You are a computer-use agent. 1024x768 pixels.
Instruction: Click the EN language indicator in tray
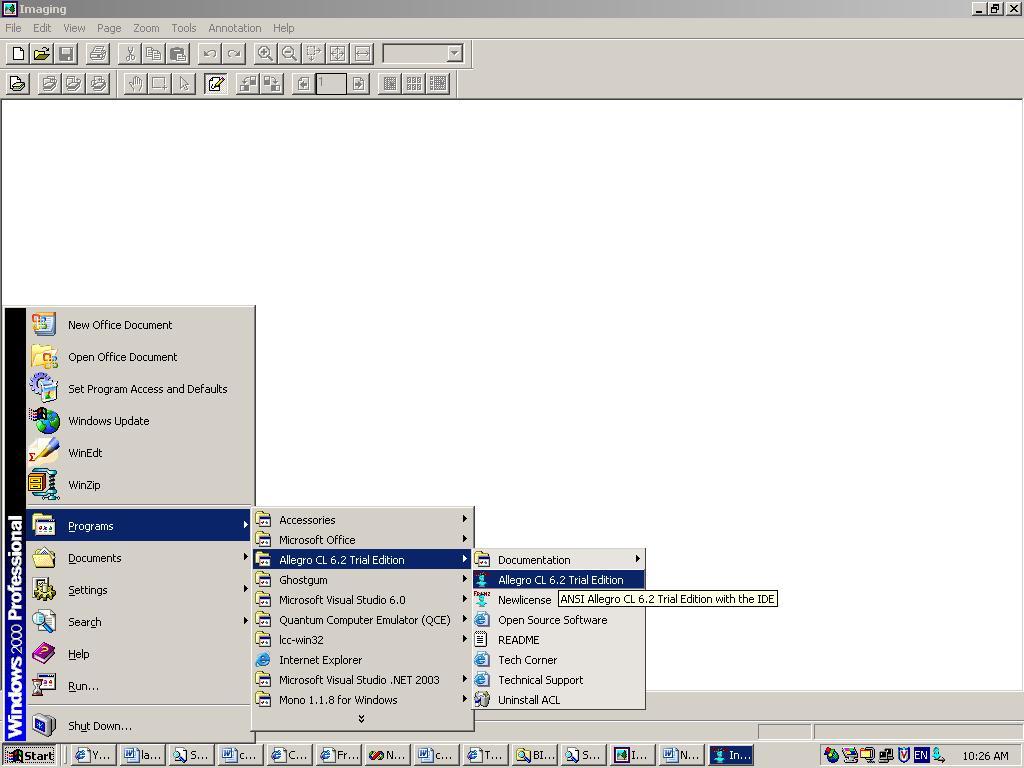(921, 756)
